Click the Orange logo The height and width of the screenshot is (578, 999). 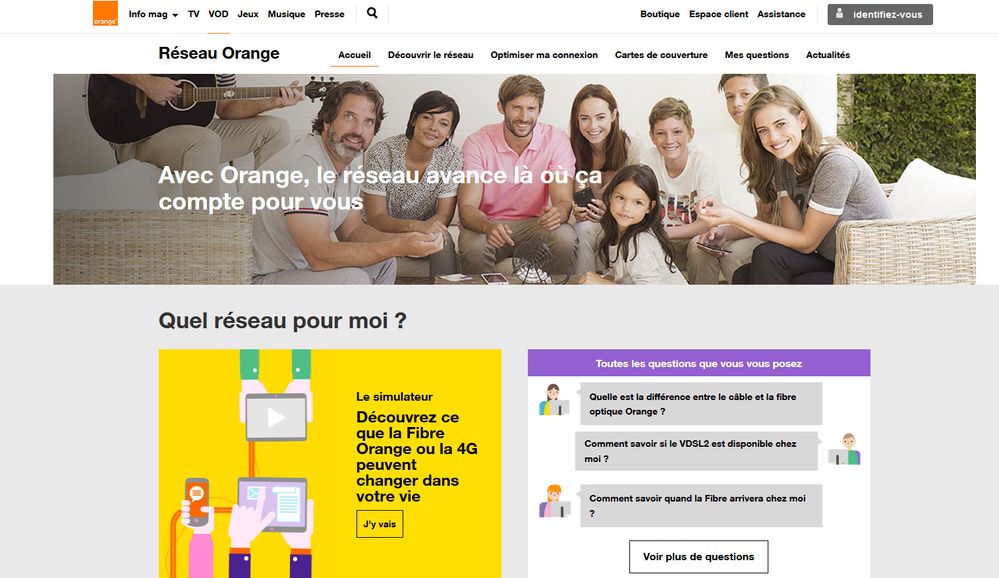click(105, 13)
